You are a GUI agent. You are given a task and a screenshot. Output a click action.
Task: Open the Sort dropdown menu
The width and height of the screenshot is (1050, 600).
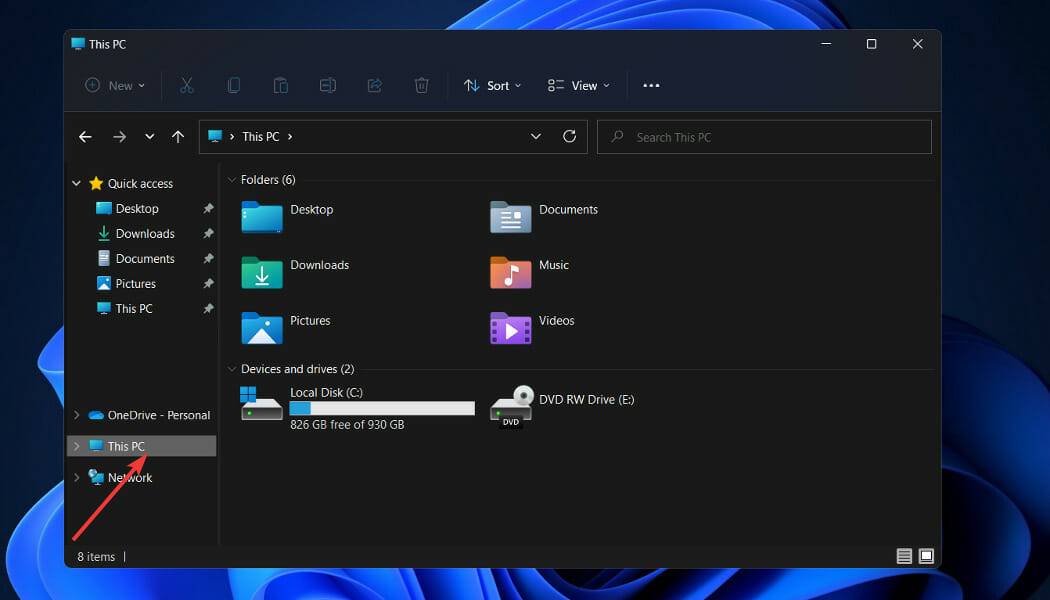point(493,86)
